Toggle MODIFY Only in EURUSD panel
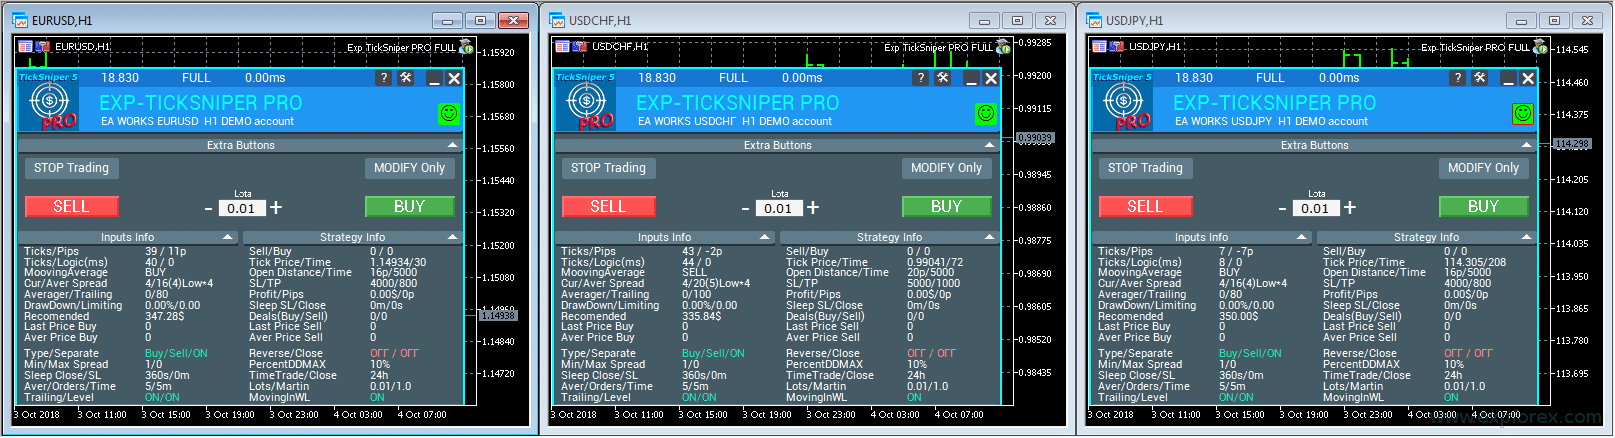Image resolution: width=1615 pixels, height=438 pixels. pos(409,168)
